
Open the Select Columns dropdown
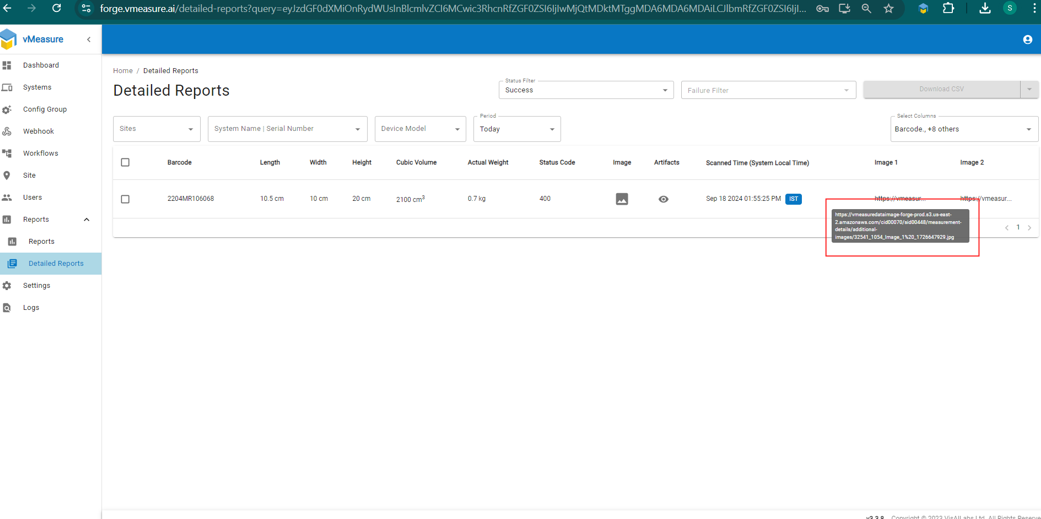(x=964, y=129)
